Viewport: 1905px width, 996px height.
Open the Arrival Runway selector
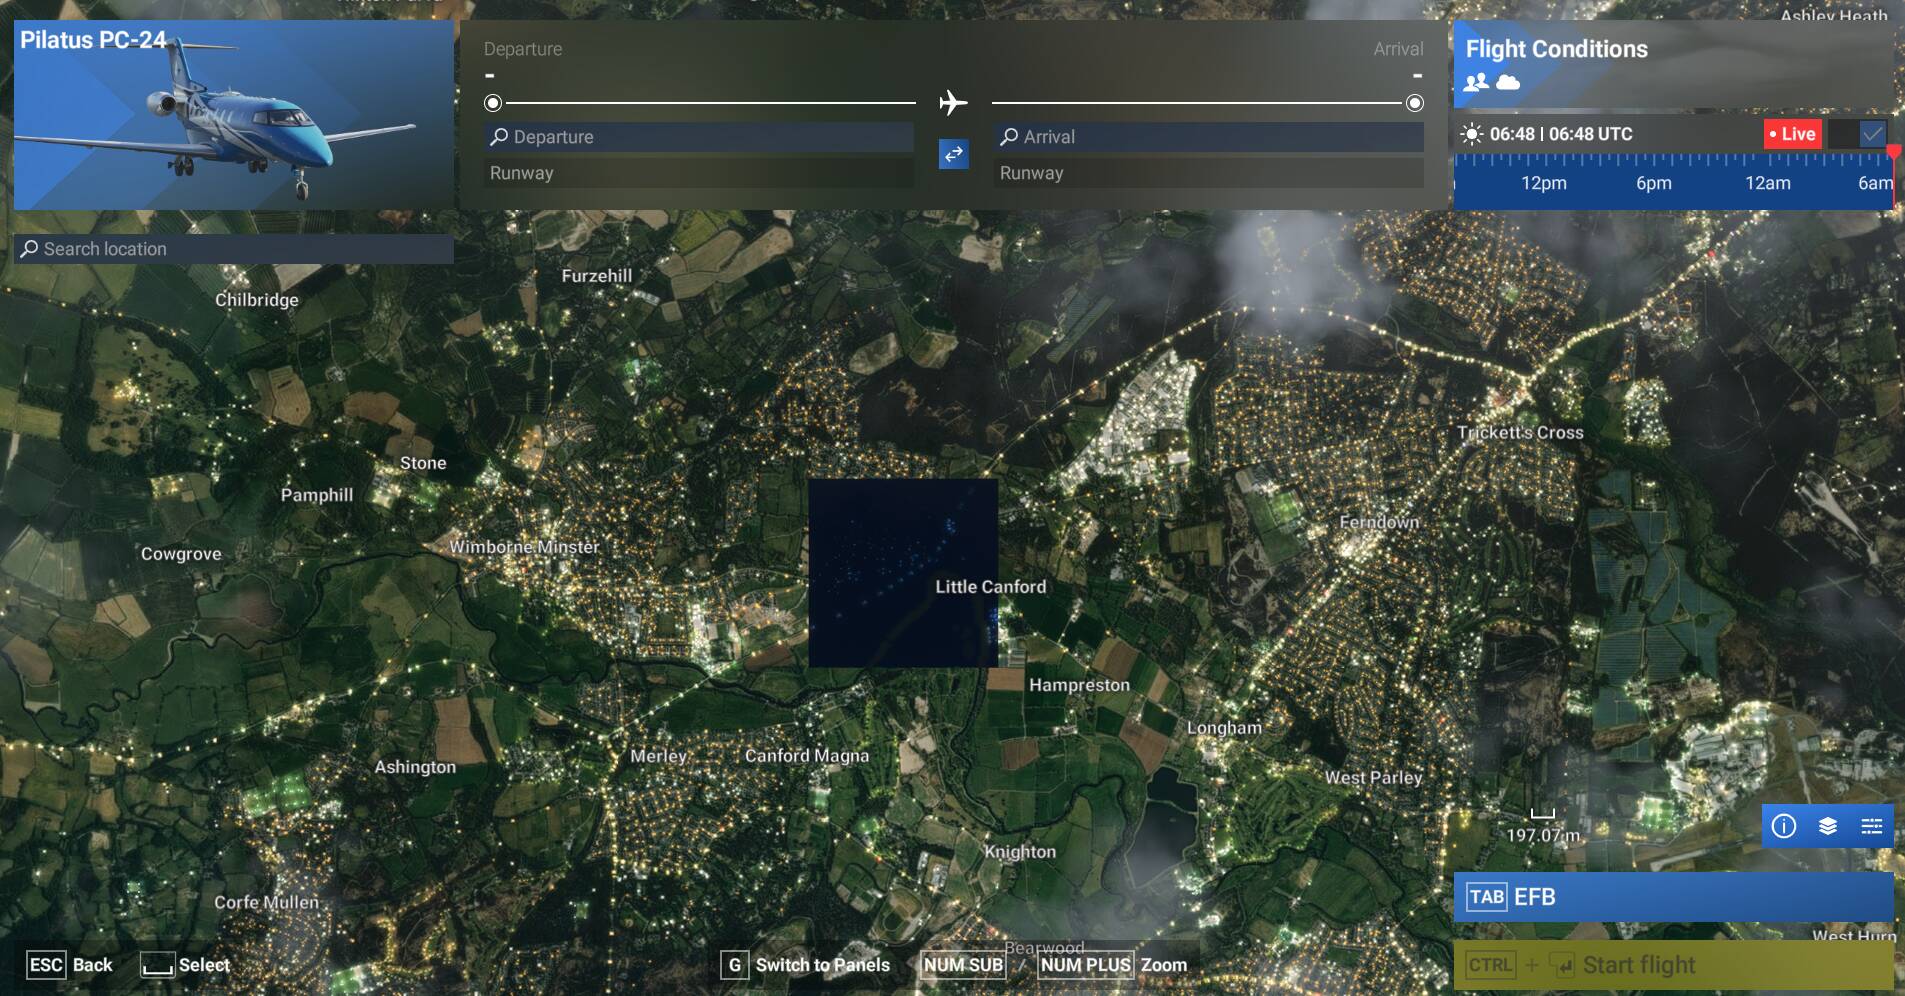click(1208, 173)
